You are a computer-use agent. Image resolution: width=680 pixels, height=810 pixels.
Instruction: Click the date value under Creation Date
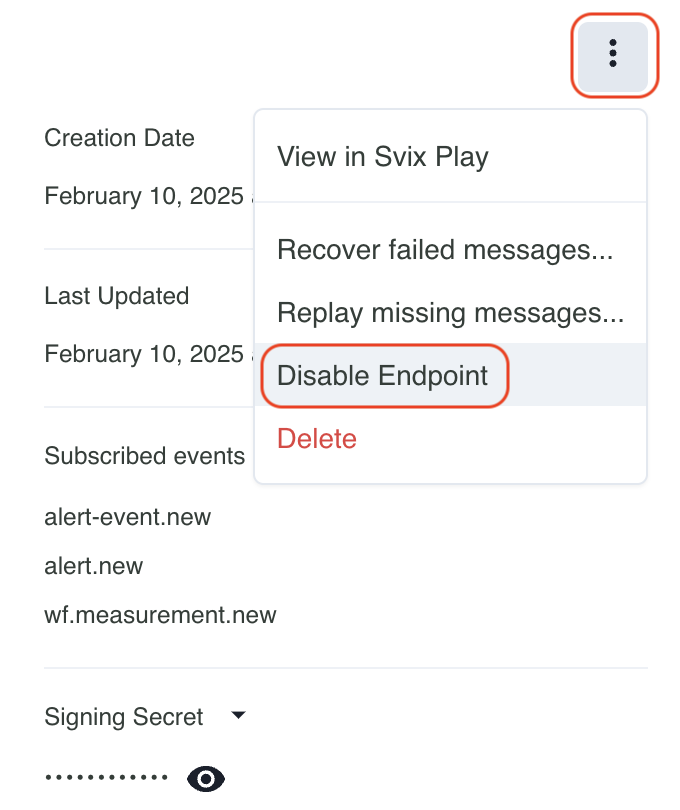[143, 196]
